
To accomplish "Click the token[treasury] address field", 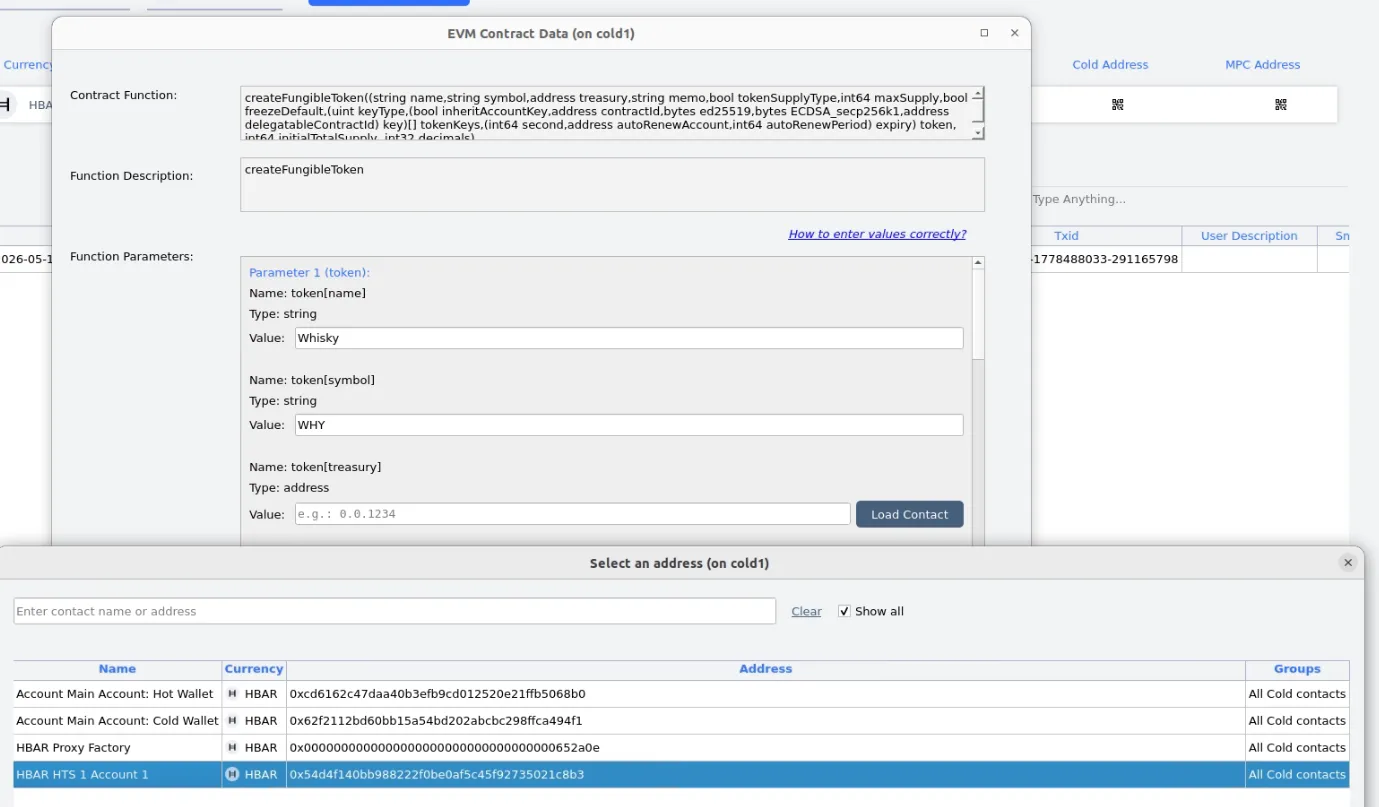I will [572, 514].
